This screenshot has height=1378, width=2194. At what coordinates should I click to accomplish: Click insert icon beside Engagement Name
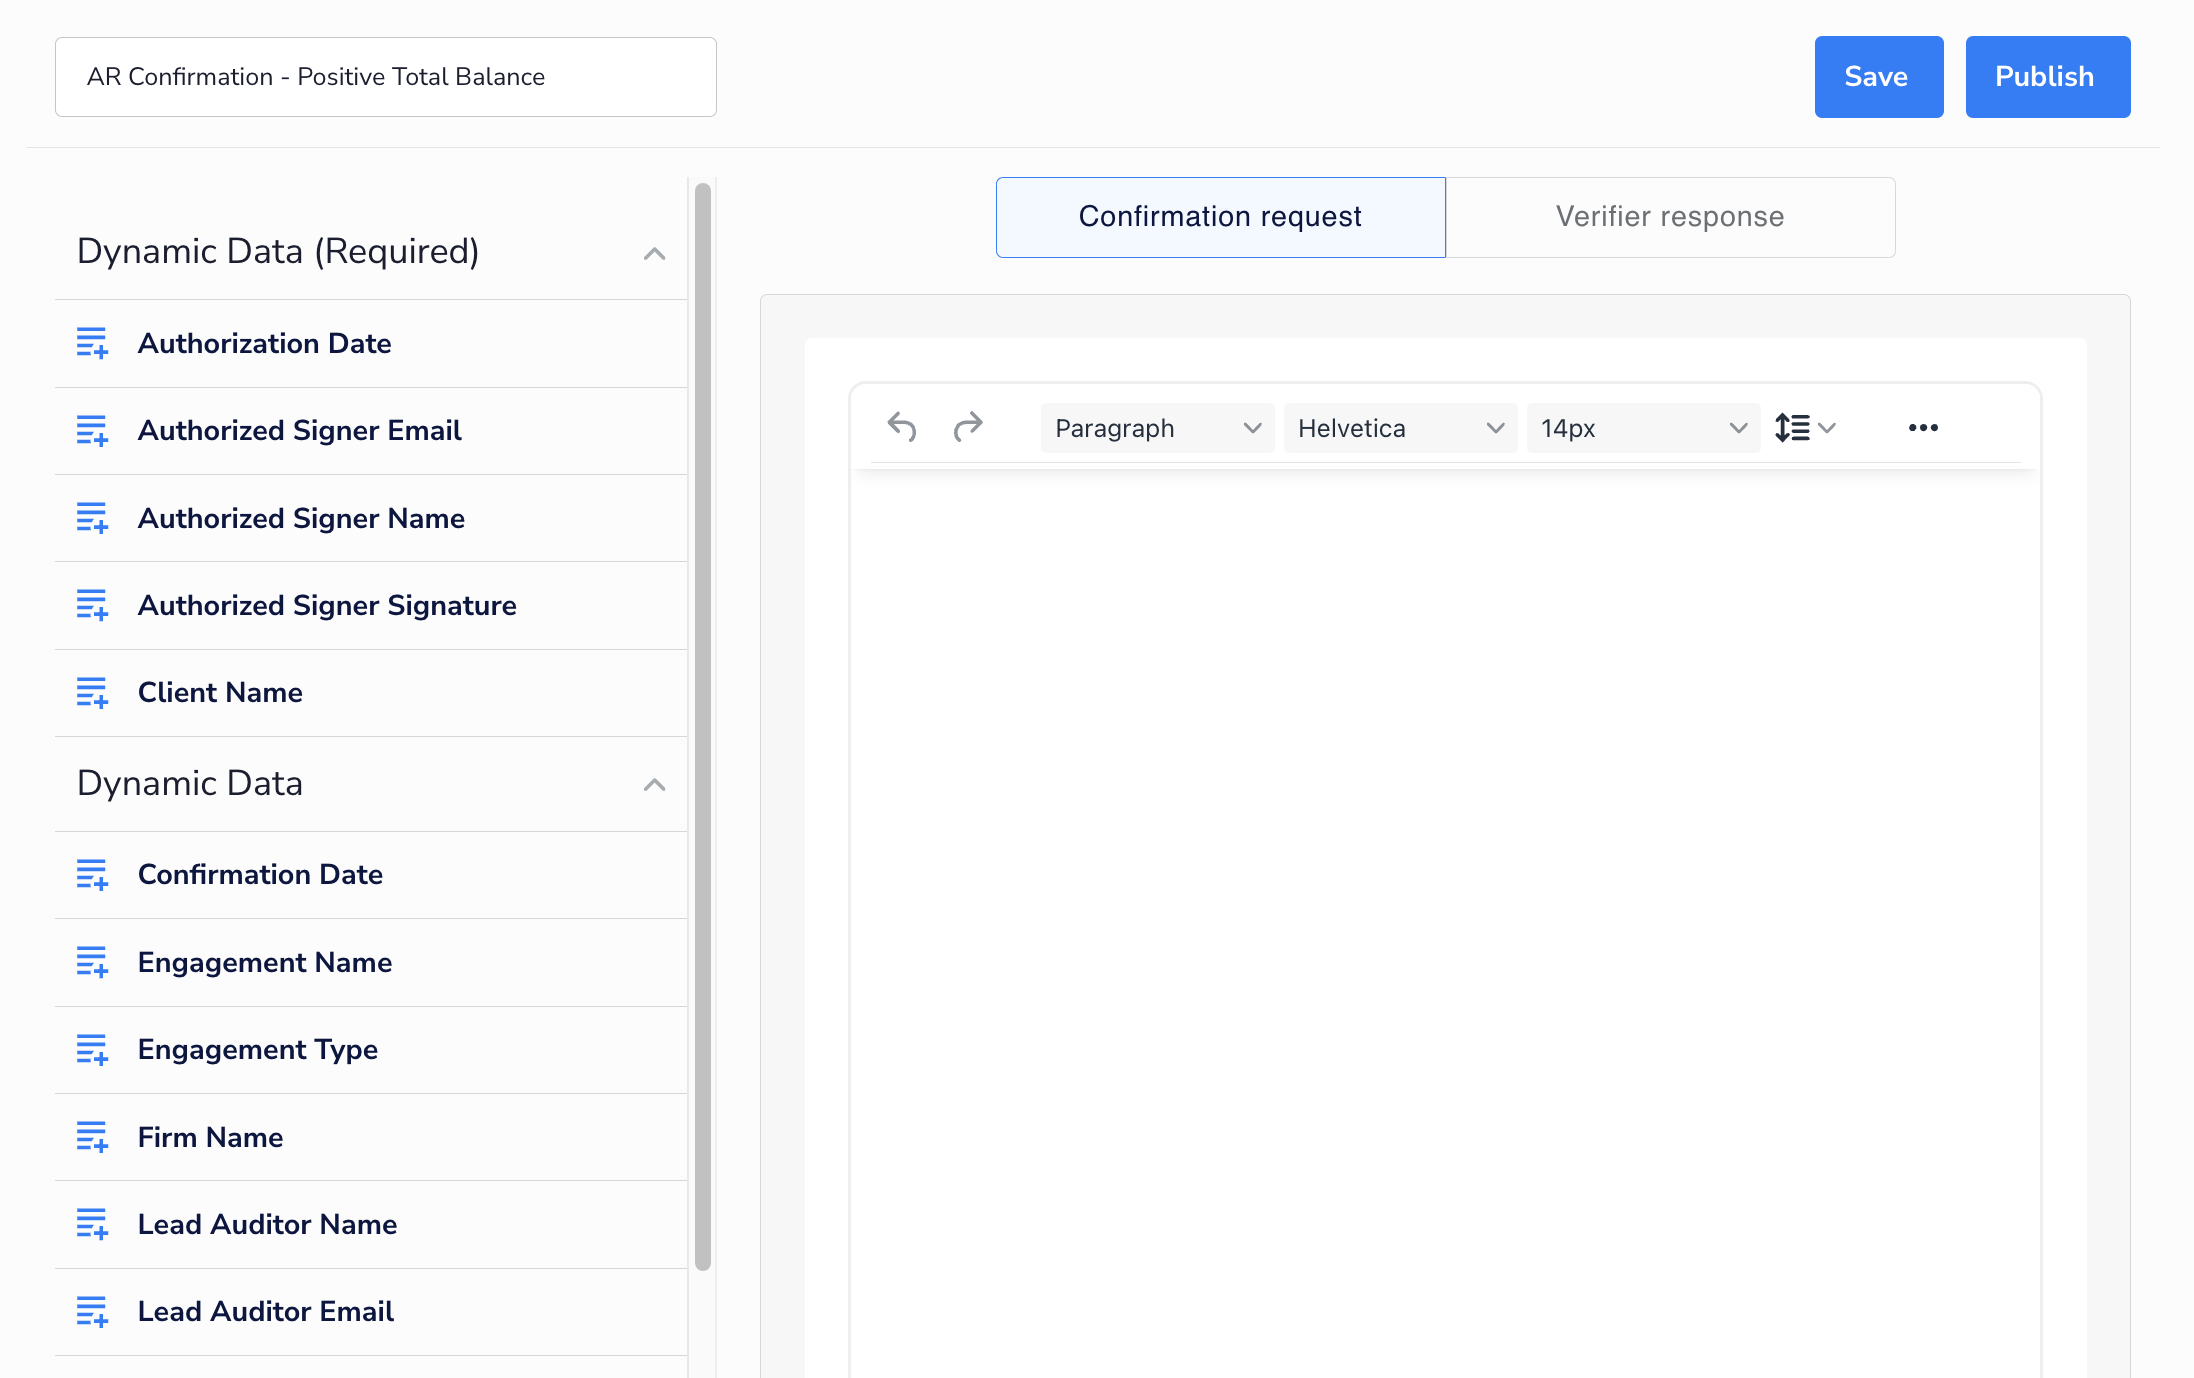point(92,962)
